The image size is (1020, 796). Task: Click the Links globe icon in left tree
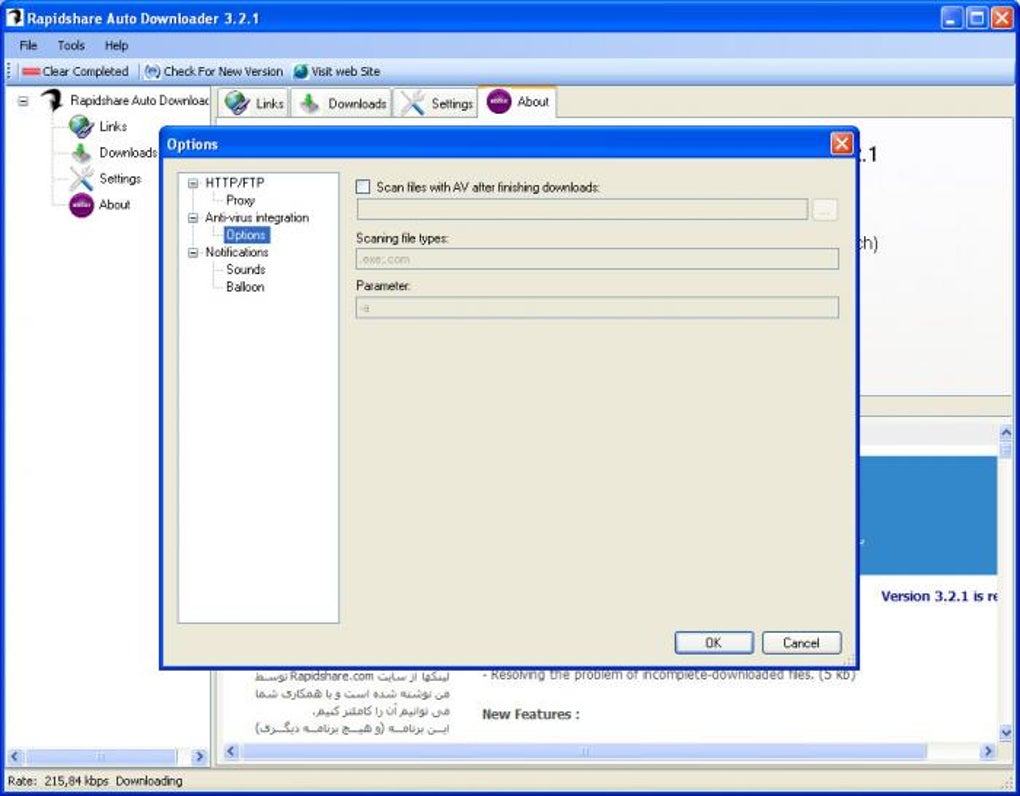[81, 126]
